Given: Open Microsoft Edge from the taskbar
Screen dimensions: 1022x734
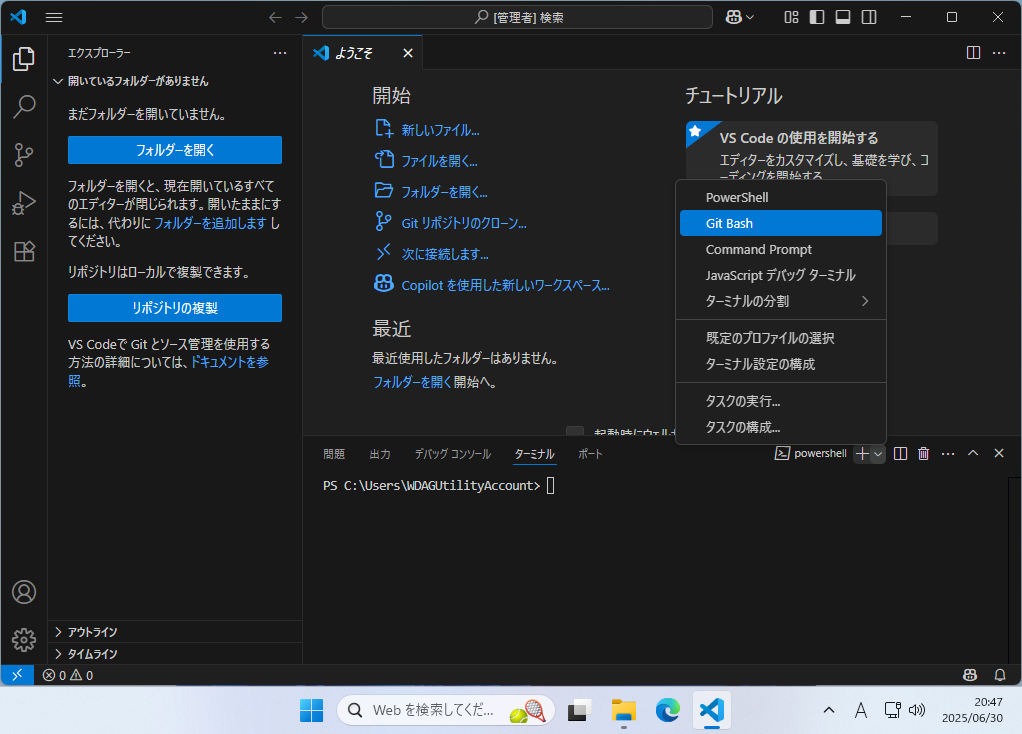Looking at the screenshot, I should [x=667, y=710].
